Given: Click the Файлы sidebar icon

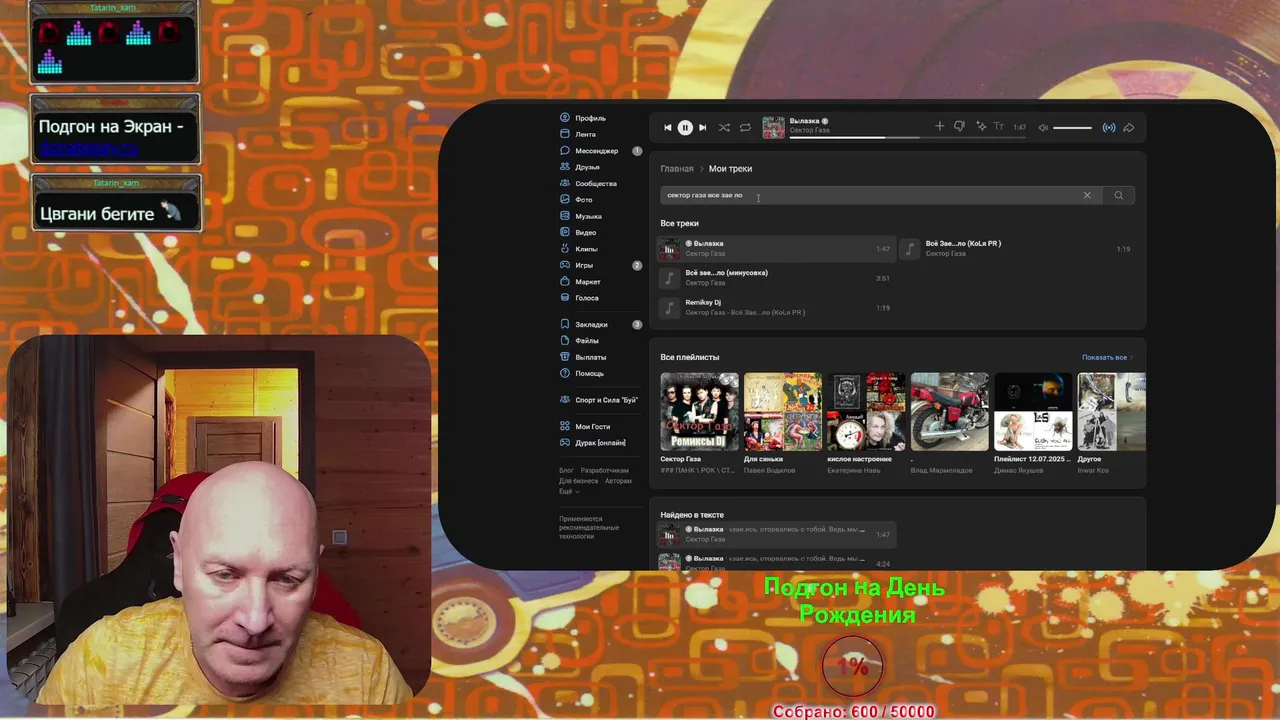Looking at the screenshot, I should click(565, 341).
